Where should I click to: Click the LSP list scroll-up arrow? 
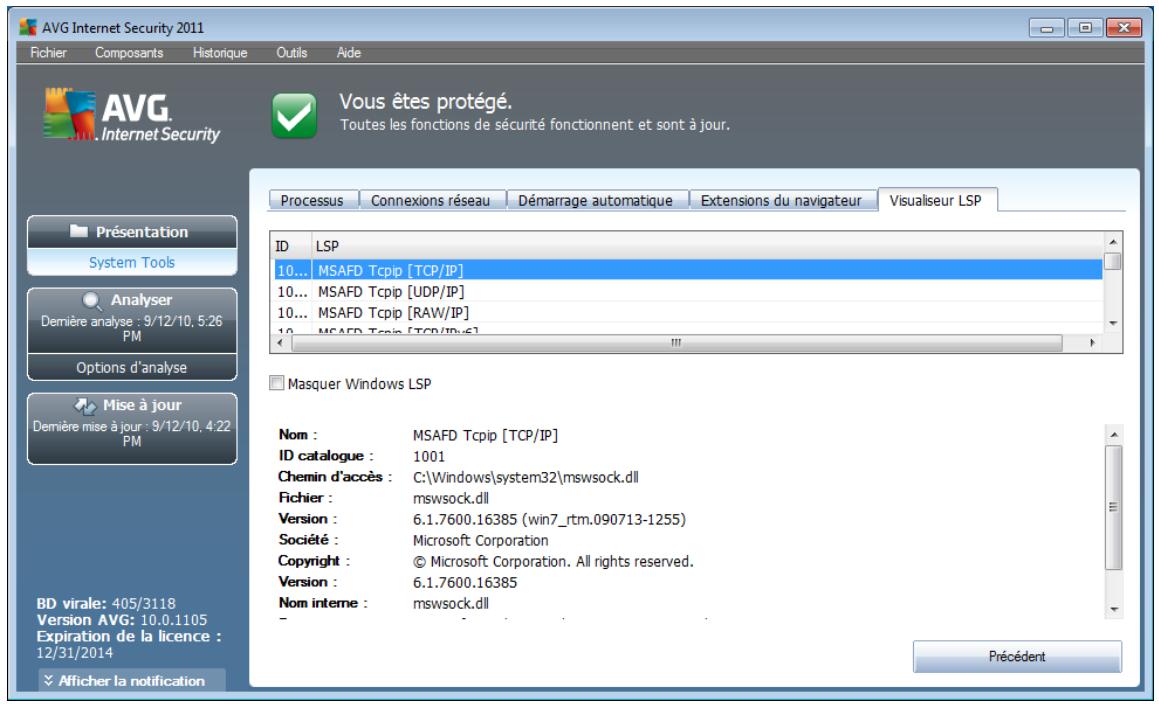1112,242
